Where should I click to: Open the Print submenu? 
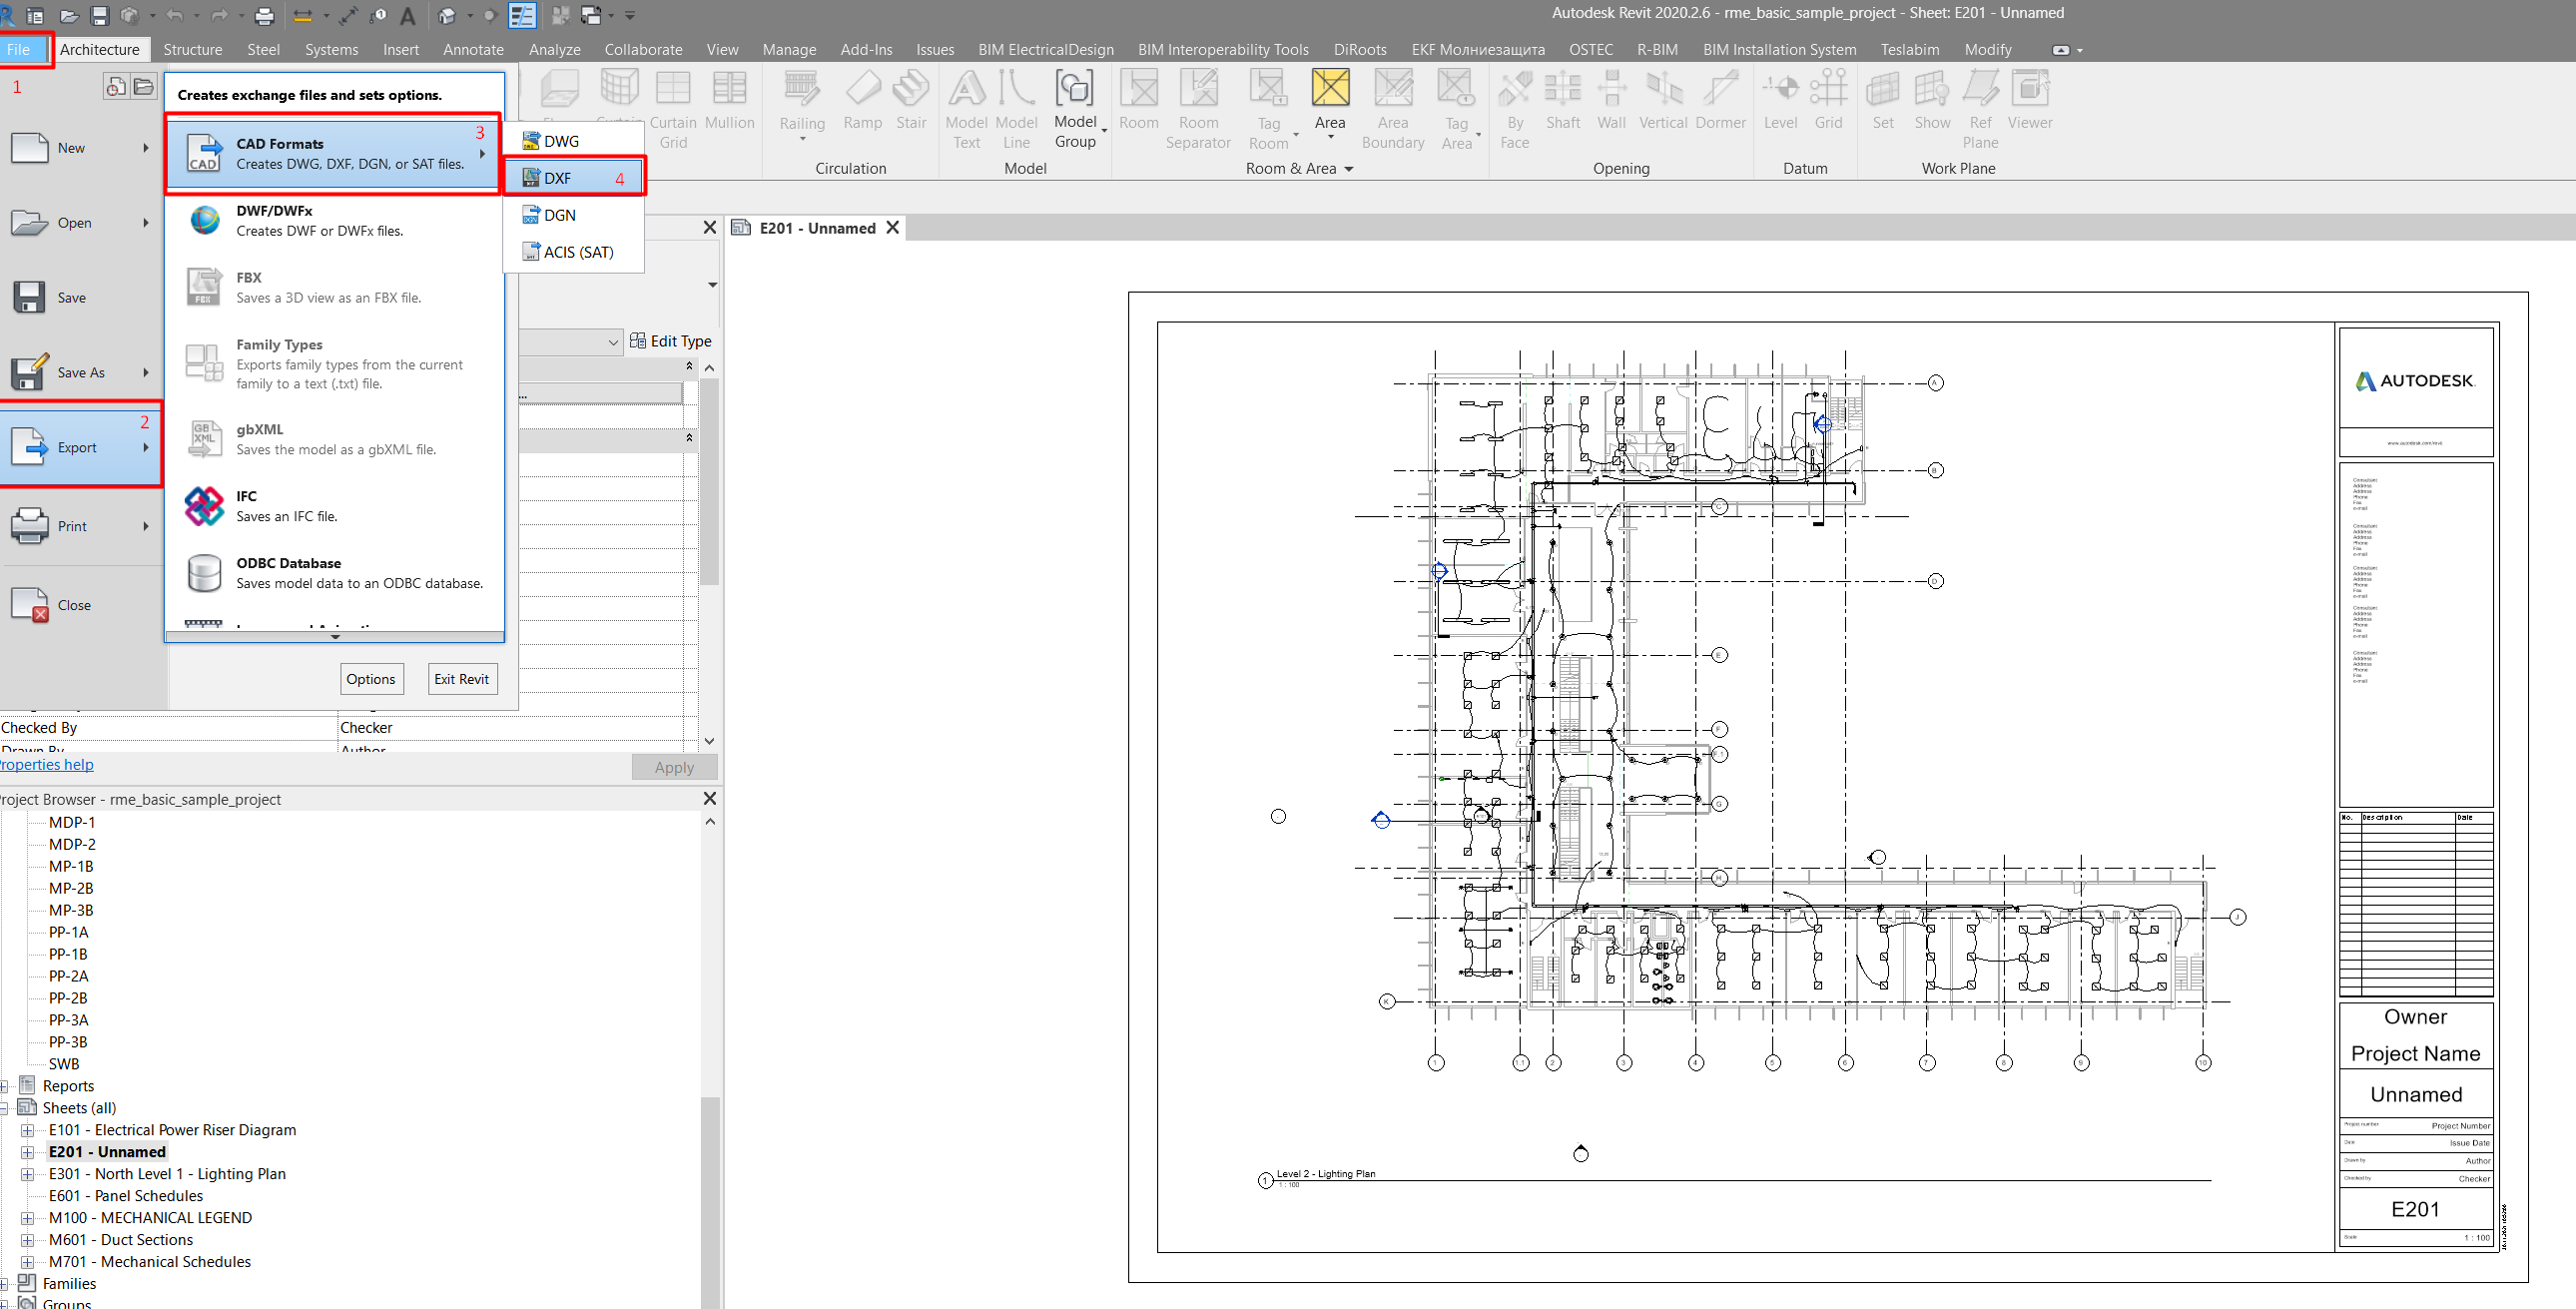pyautogui.click(x=80, y=526)
